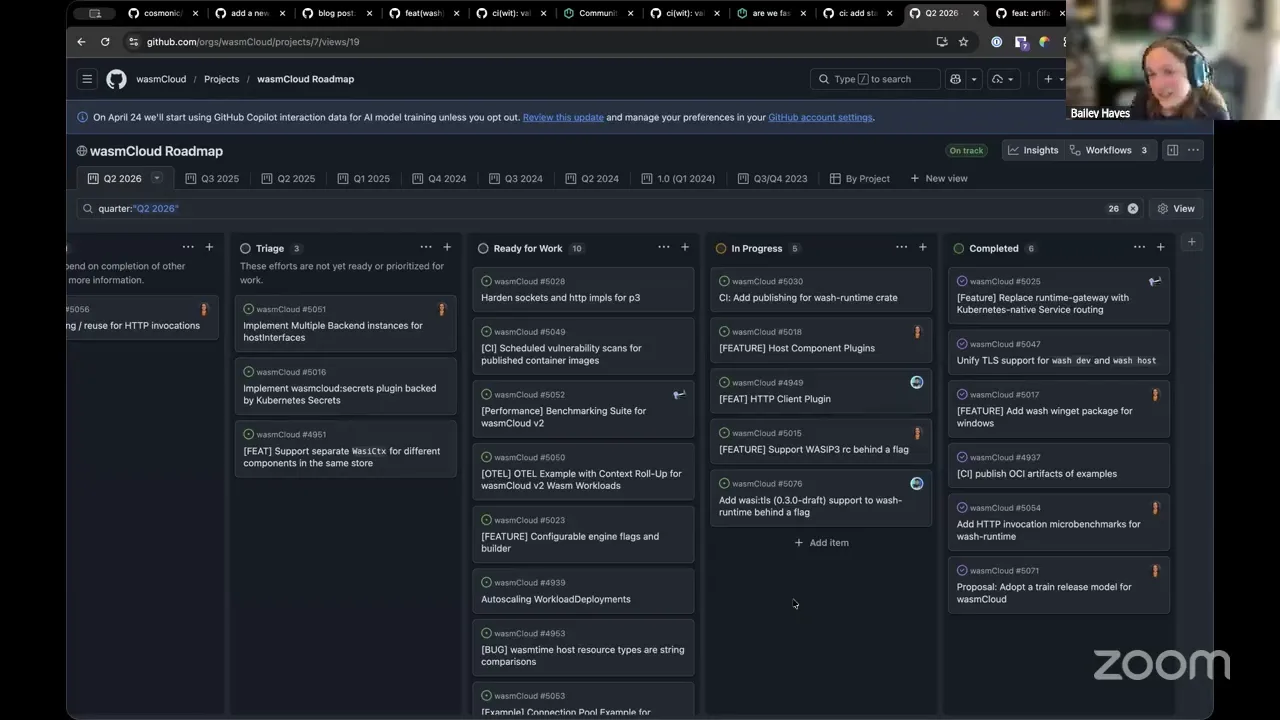1280x720 pixels.
Task: Open the GitHub hamburger navigation menu
Action: tap(87, 79)
